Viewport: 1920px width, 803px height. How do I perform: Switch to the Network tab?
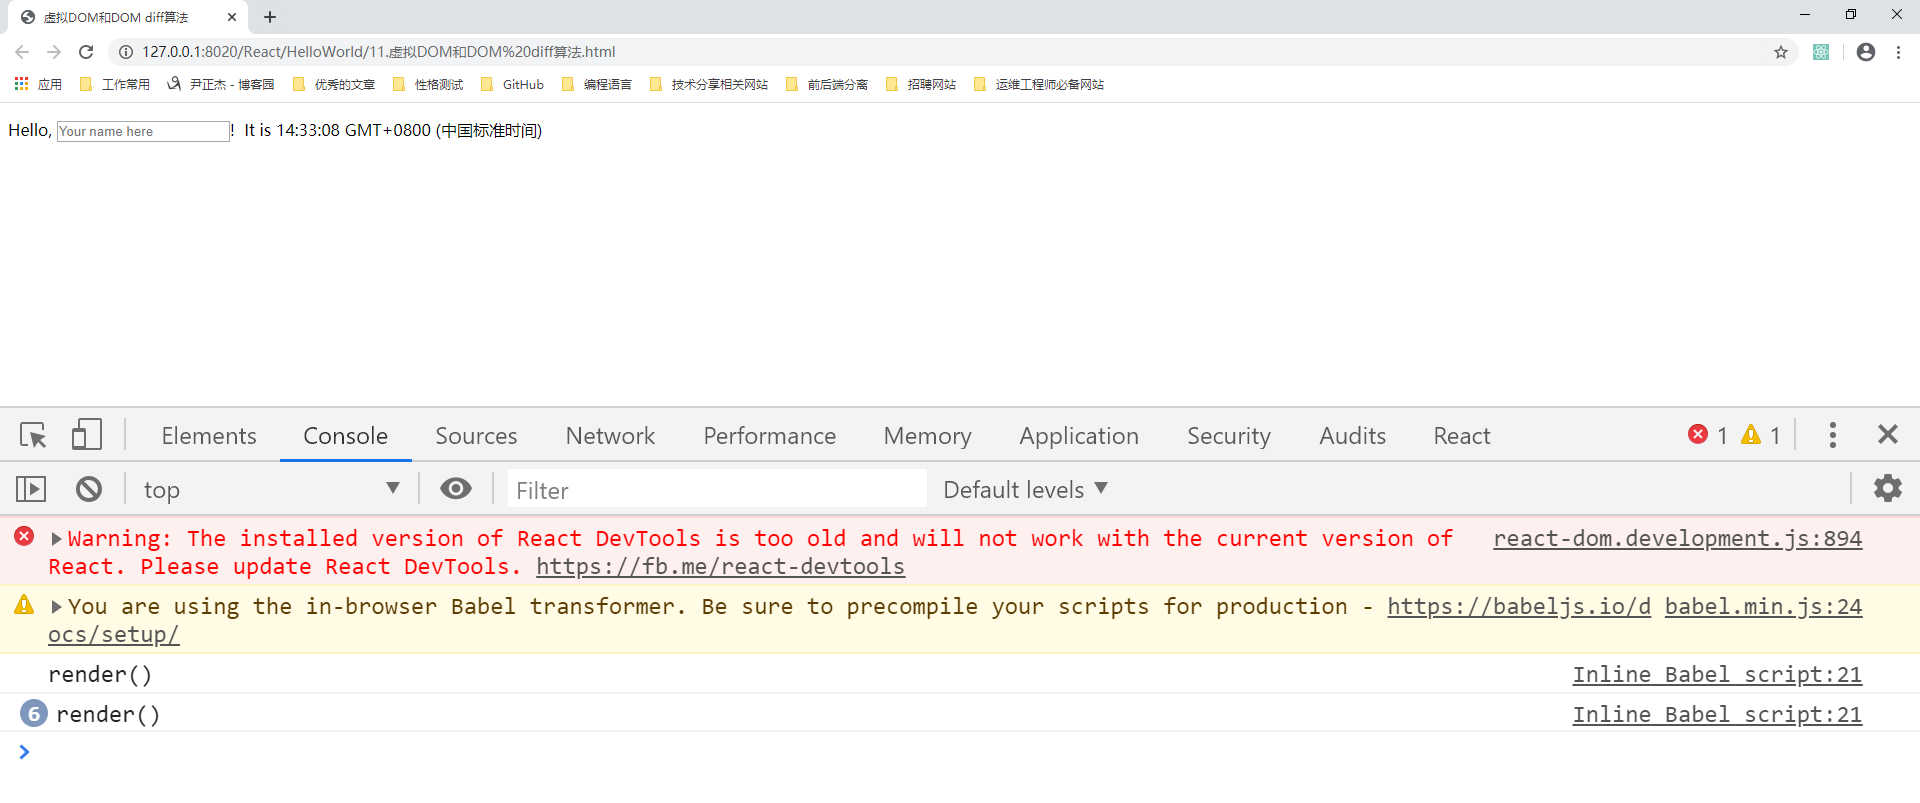pos(610,436)
